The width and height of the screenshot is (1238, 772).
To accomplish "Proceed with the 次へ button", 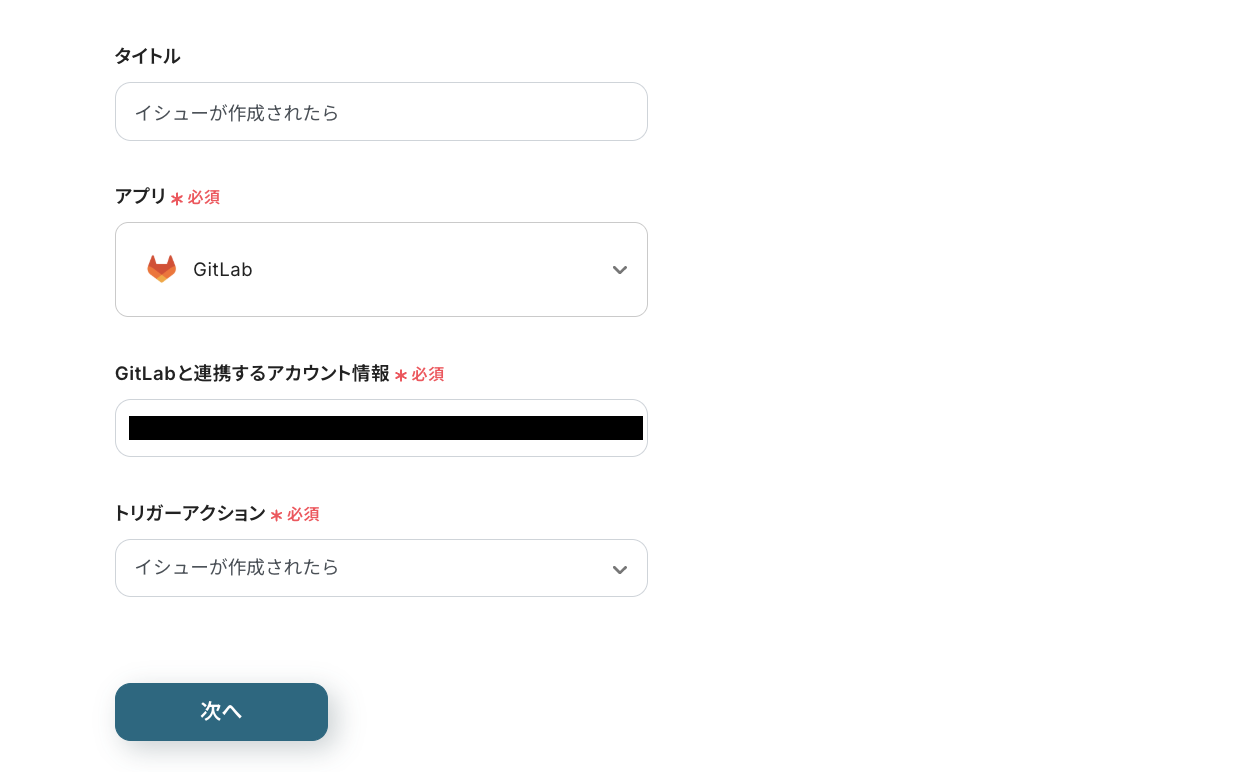I will 221,712.
